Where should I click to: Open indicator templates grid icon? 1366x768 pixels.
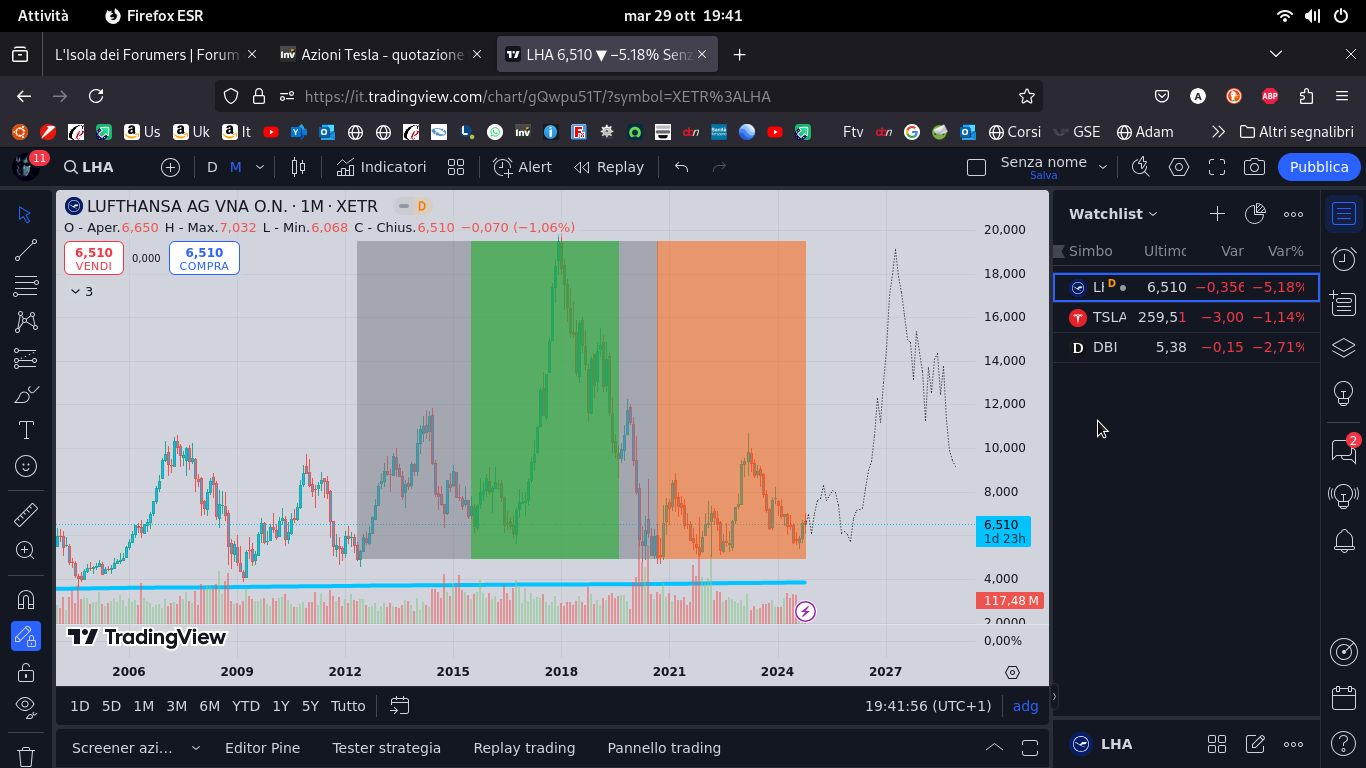pos(456,167)
